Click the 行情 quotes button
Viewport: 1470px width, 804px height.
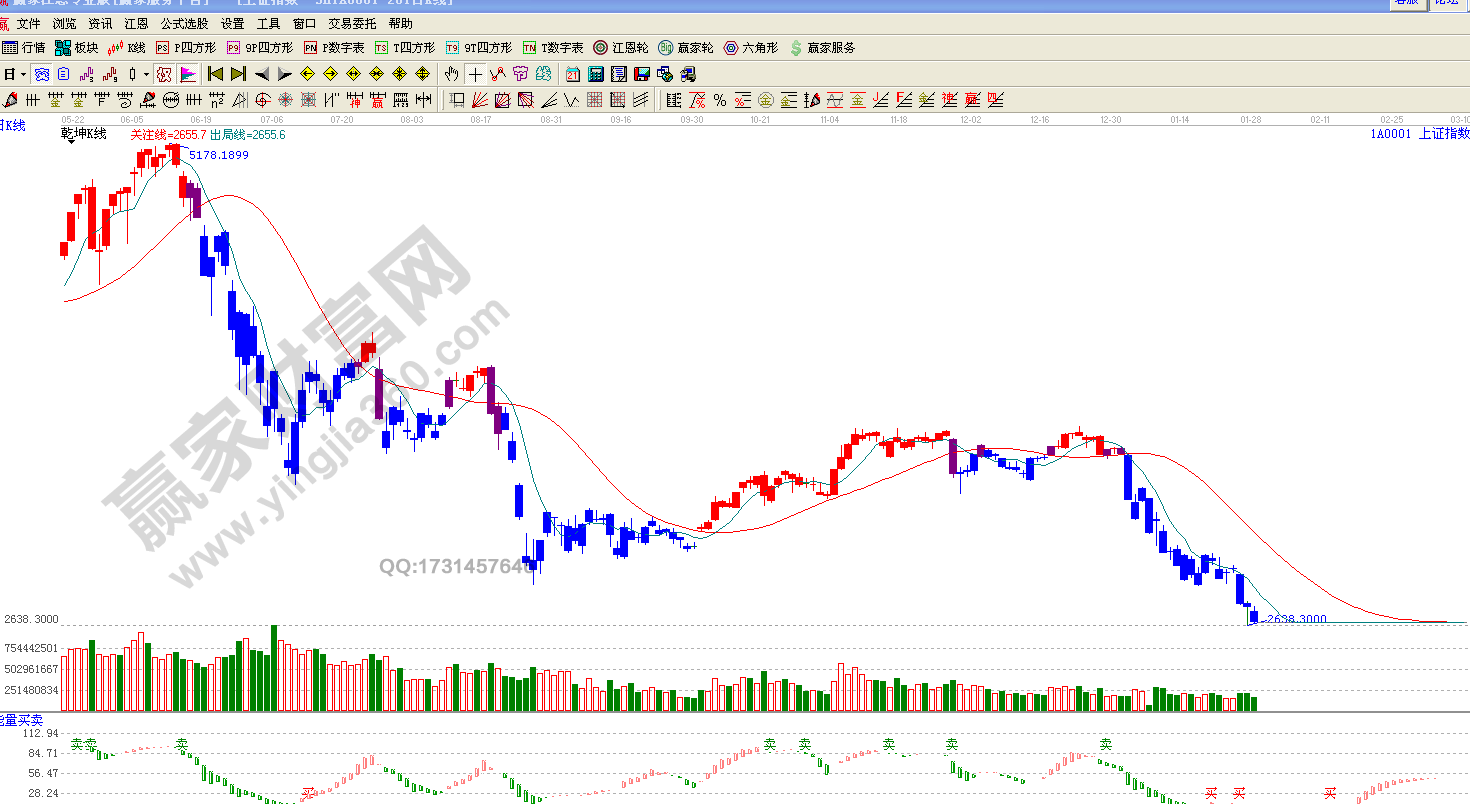pos(25,47)
